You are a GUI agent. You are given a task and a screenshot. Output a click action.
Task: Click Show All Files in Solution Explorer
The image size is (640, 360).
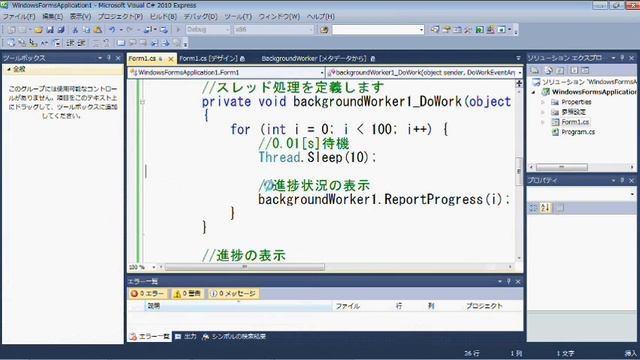pos(548,71)
